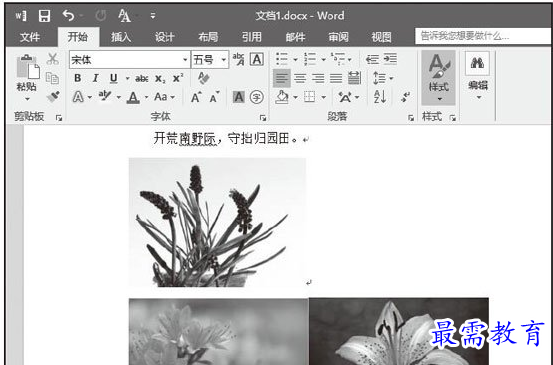Switch to the 引用 ribbon tab
This screenshot has width=553, height=365.
[x=251, y=37]
